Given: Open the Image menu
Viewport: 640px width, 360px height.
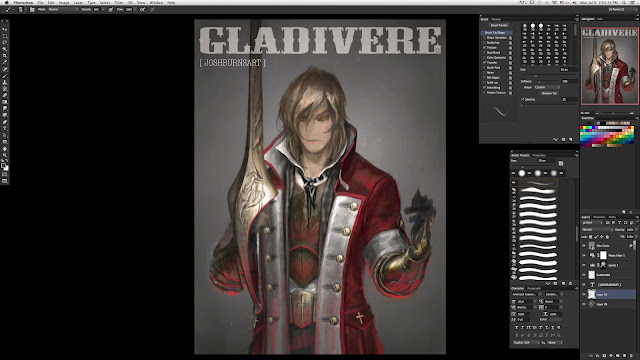Looking at the screenshot, I should [64, 2].
